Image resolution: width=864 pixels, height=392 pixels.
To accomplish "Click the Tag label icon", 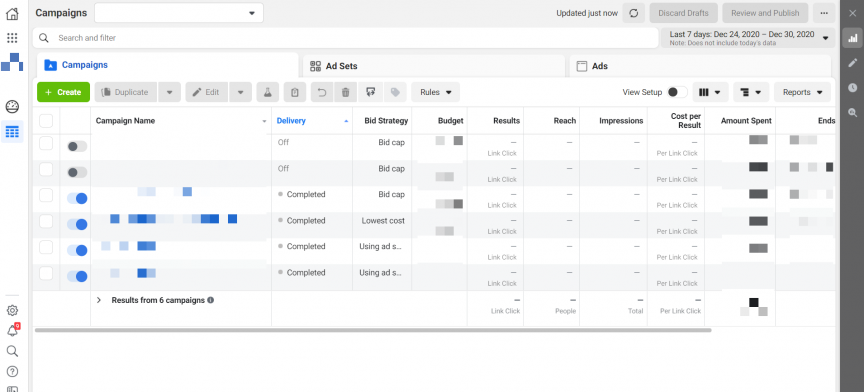I will (x=395, y=92).
